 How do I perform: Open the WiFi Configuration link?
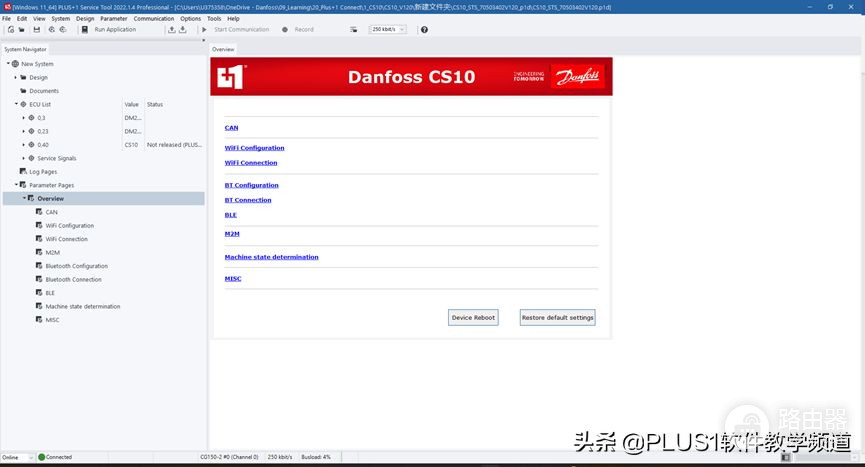tap(254, 148)
